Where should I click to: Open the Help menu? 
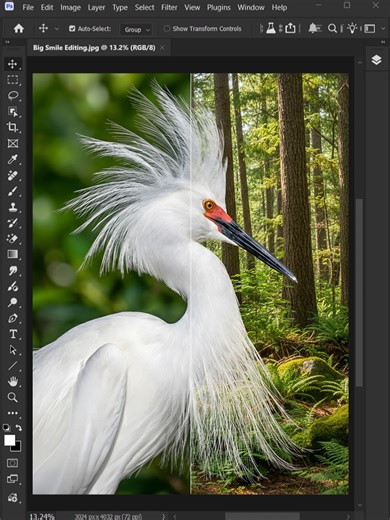279,7
